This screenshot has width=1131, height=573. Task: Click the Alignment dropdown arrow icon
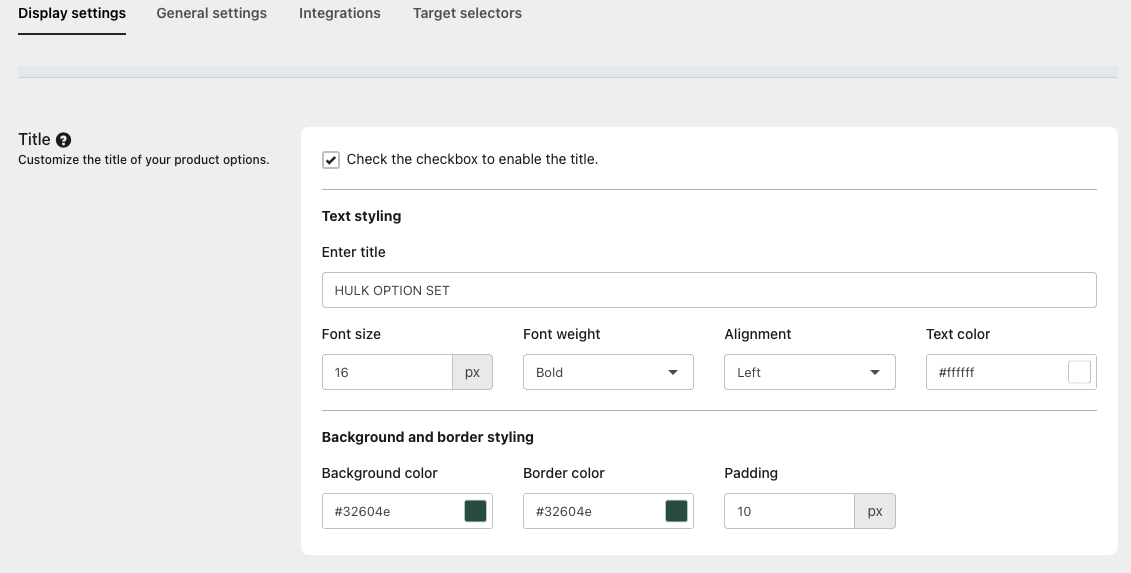(x=875, y=373)
